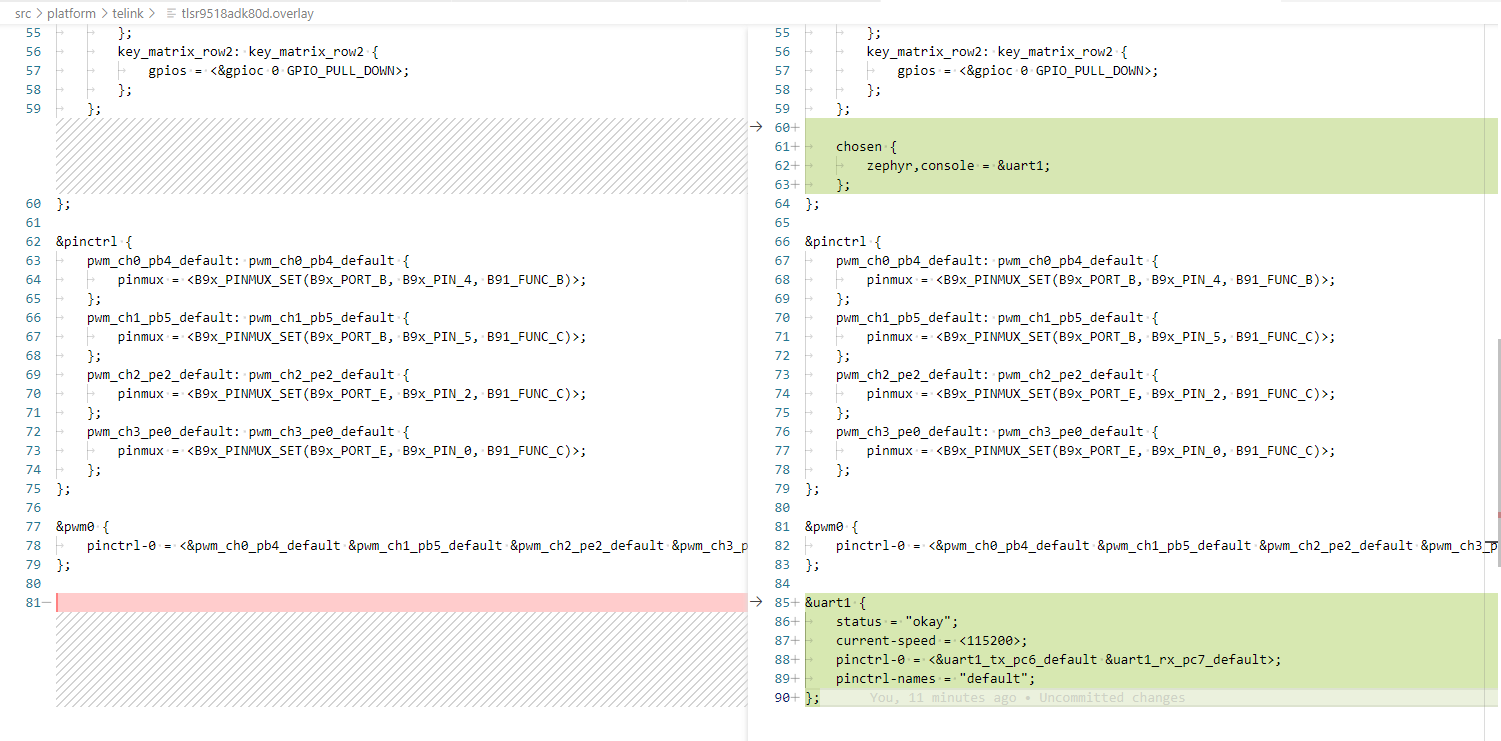This screenshot has height=741, width=1501.
Task: Click the pinctrl-0 line 78 in original pane
Action: (416, 545)
